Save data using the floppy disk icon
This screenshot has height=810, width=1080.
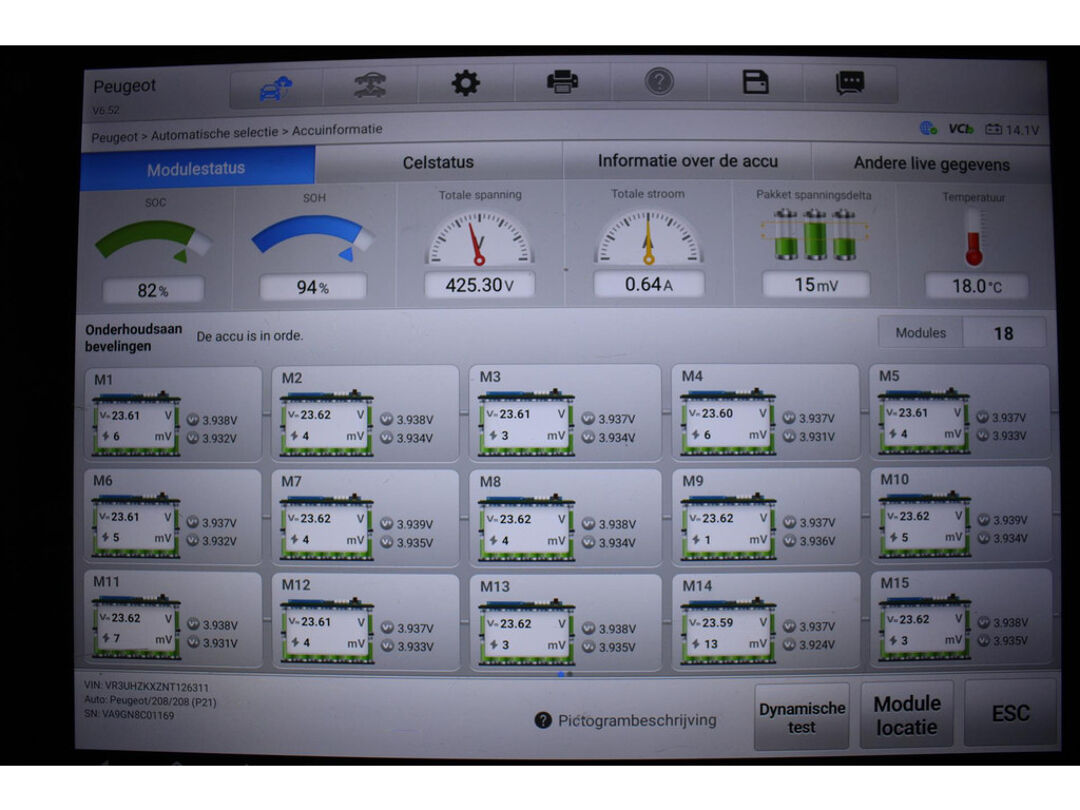click(756, 83)
